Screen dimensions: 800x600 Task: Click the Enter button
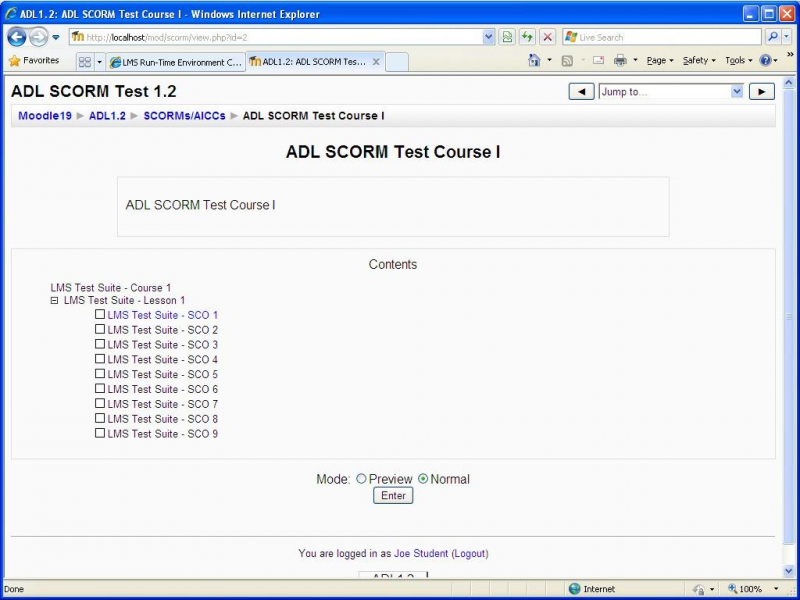coord(393,495)
